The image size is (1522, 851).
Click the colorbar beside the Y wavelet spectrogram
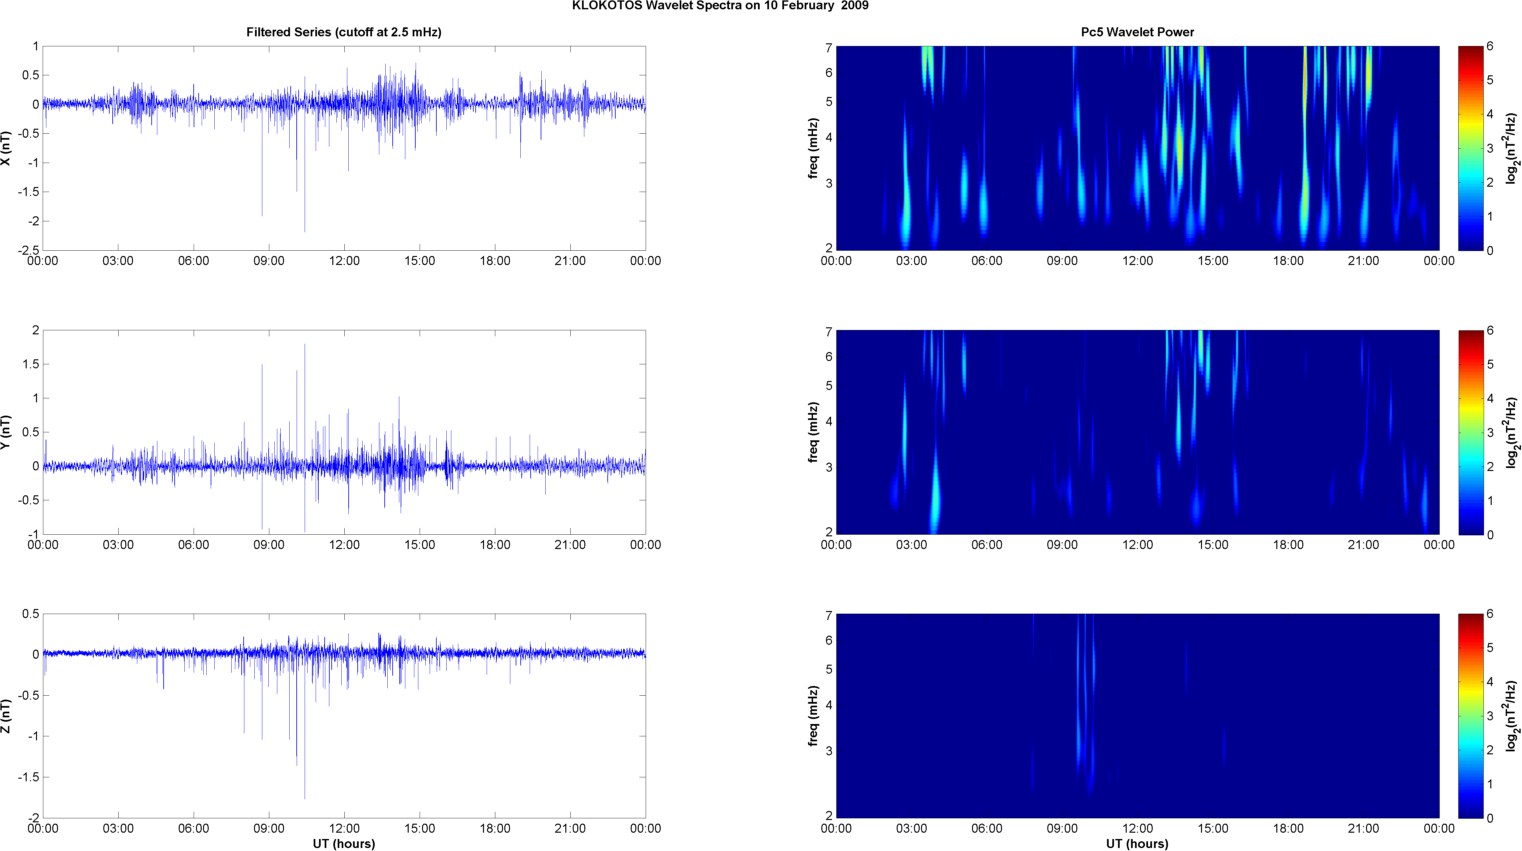tap(1470, 432)
